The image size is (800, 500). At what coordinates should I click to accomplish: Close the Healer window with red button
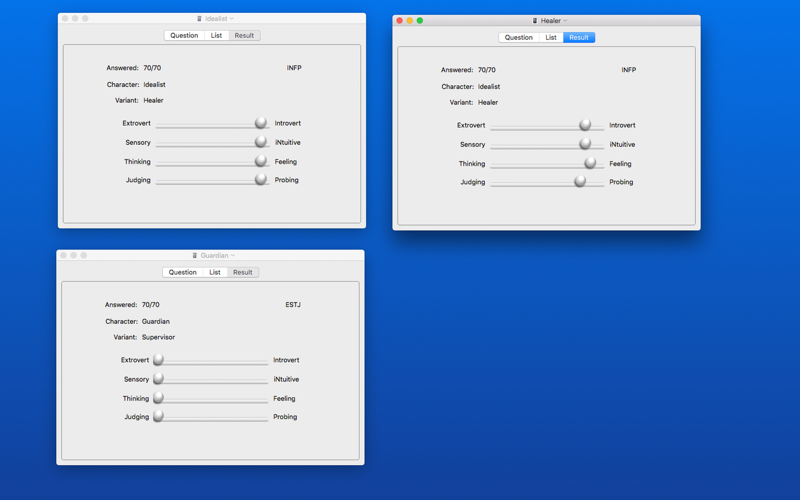pyautogui.click(x=399, y=21)
